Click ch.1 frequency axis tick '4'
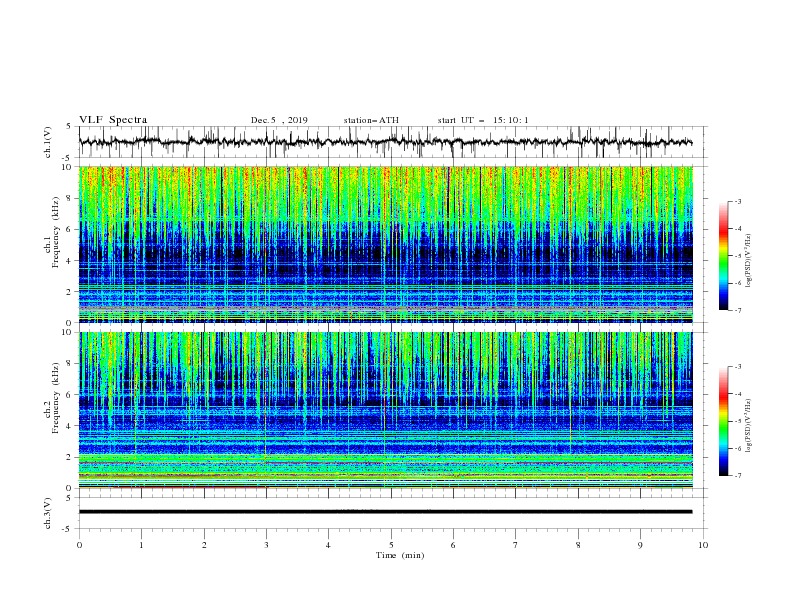Viewport: 792px width, 612px height. [x=71, y=261]
